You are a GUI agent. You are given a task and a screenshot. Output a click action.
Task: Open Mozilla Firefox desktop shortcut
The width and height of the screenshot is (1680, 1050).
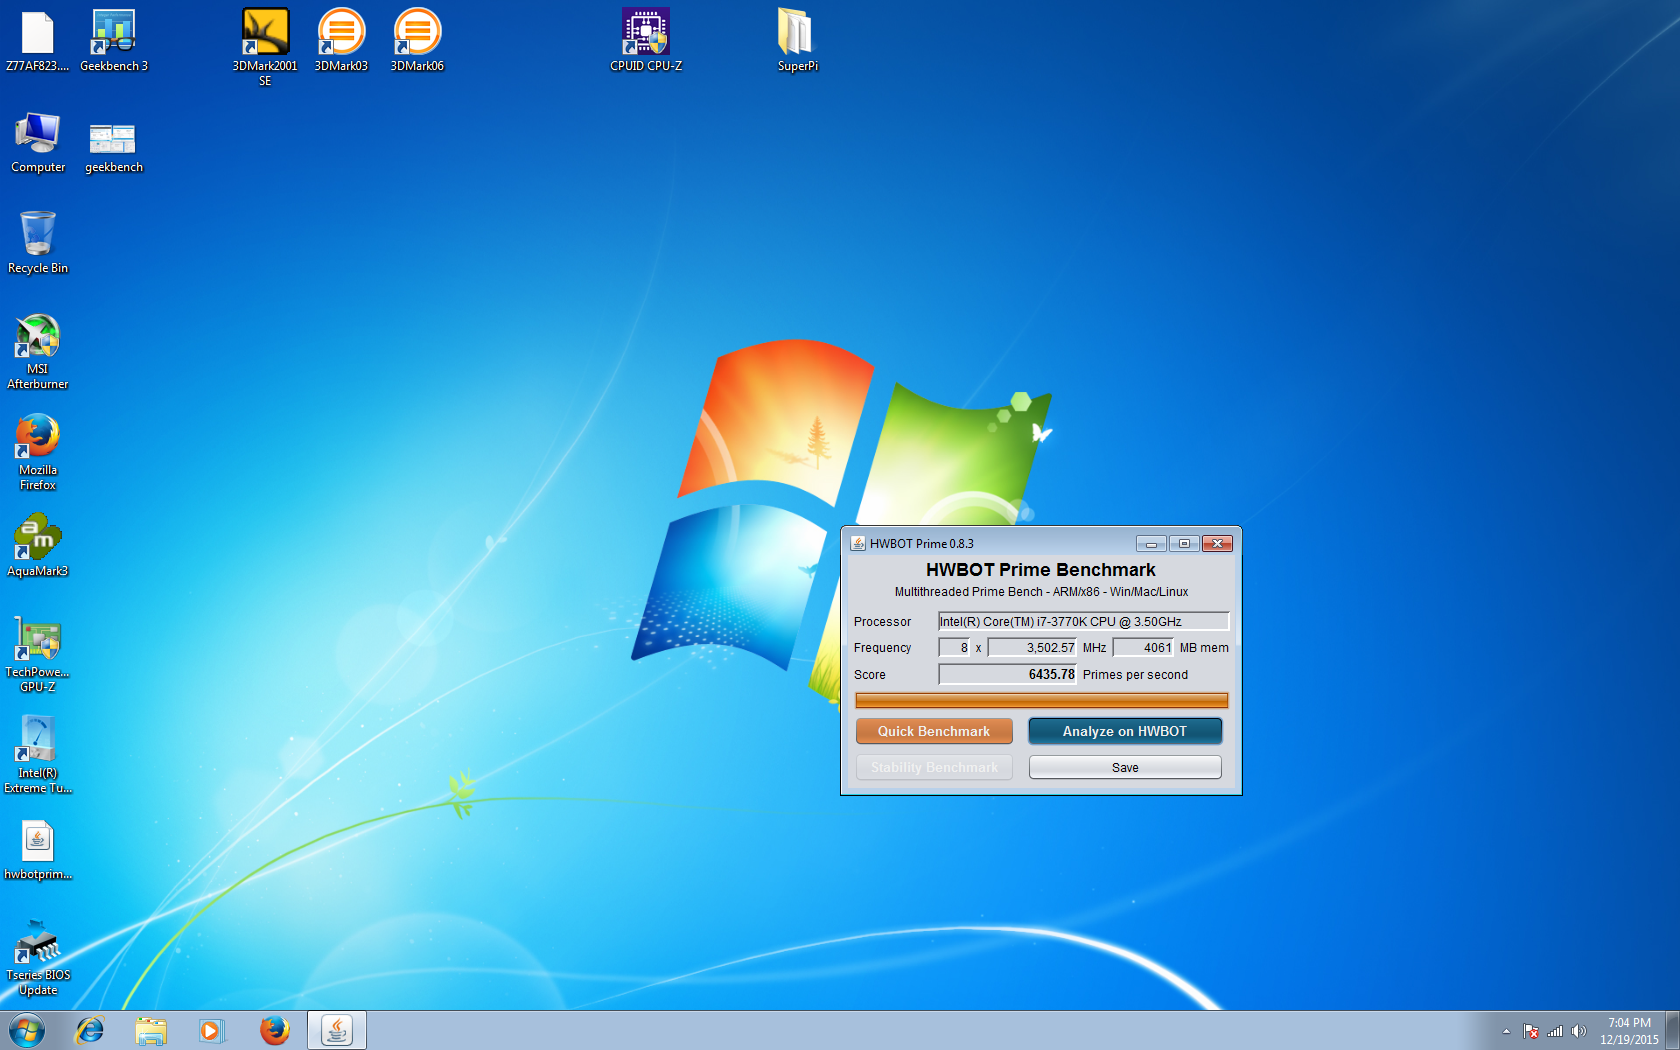38,452
